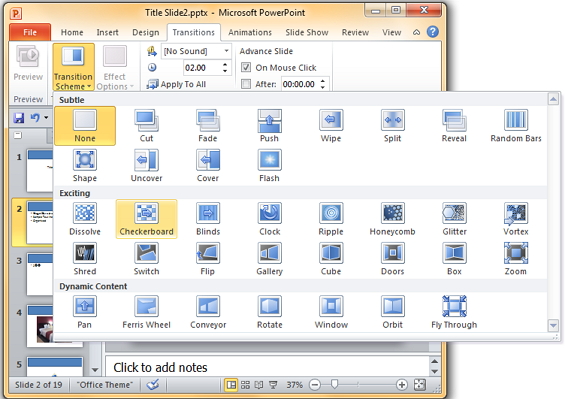Choose the Push transition
This screenshot has width=565, height=399.
click(x=269, y=126)
